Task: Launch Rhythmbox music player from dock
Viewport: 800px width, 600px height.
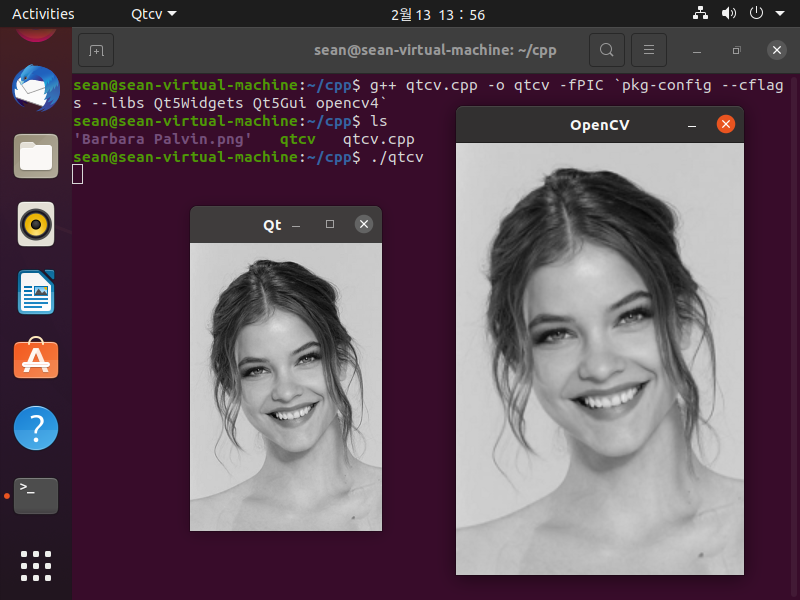Action: (x=36, y=224)
